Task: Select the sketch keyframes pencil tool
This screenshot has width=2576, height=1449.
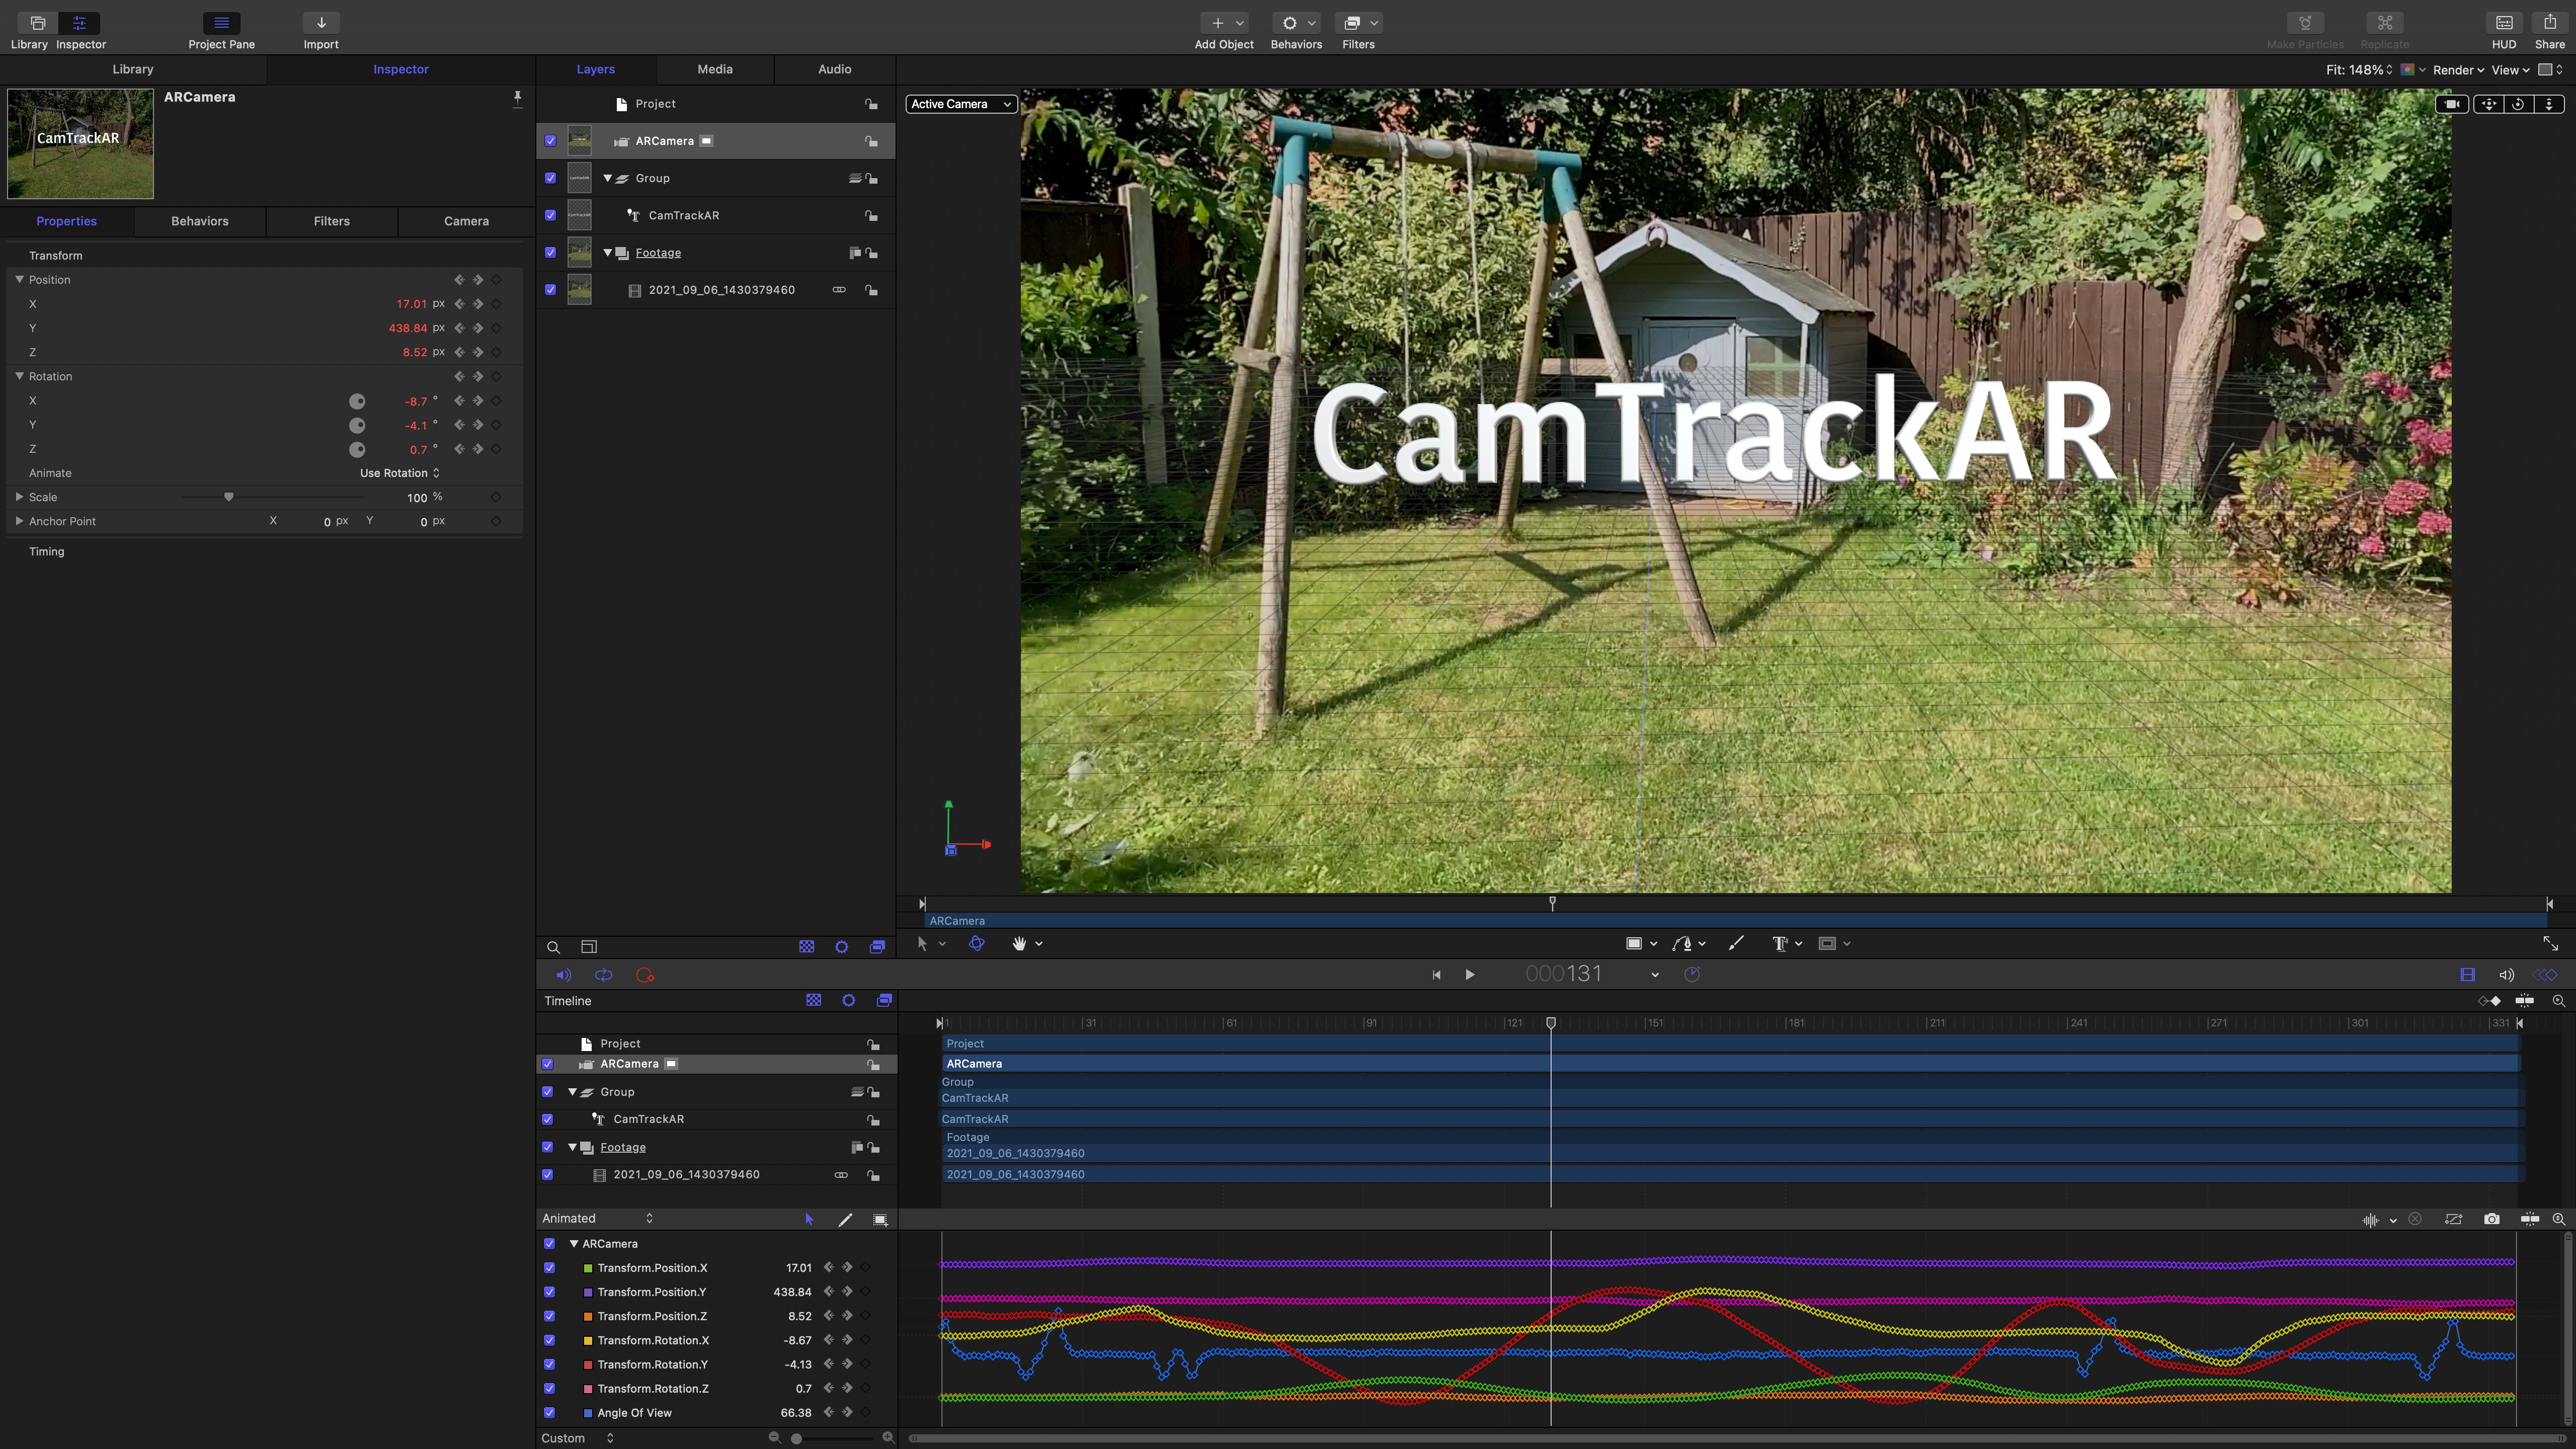Action: [845, 1219]
